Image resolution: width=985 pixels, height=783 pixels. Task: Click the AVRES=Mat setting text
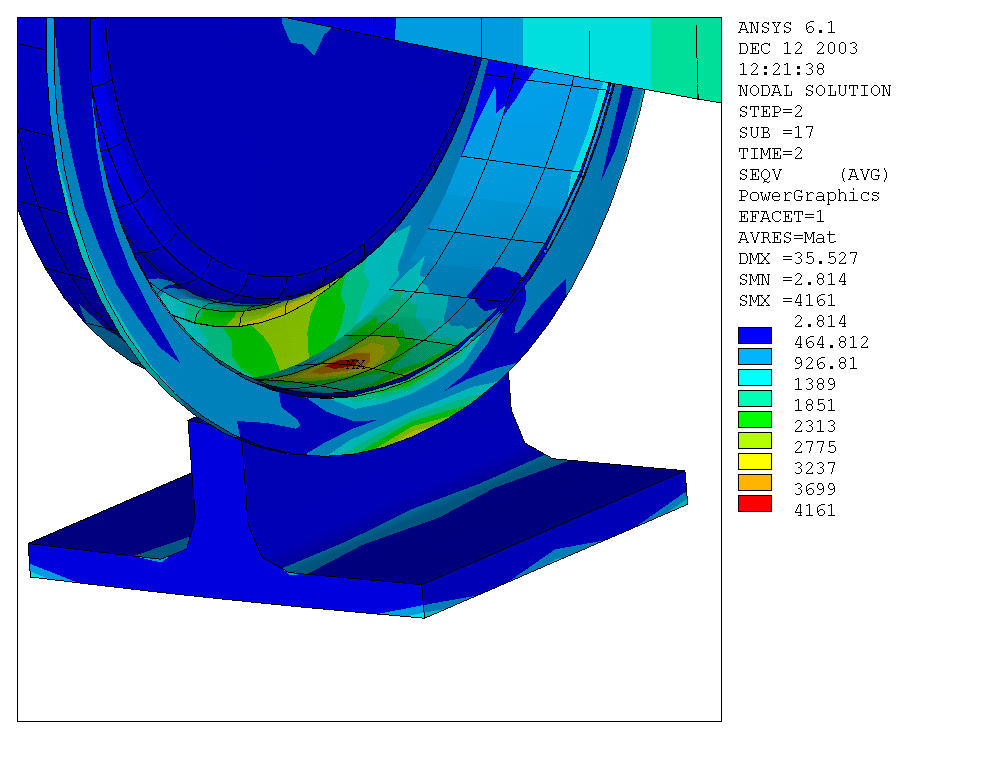pos(786,238)
